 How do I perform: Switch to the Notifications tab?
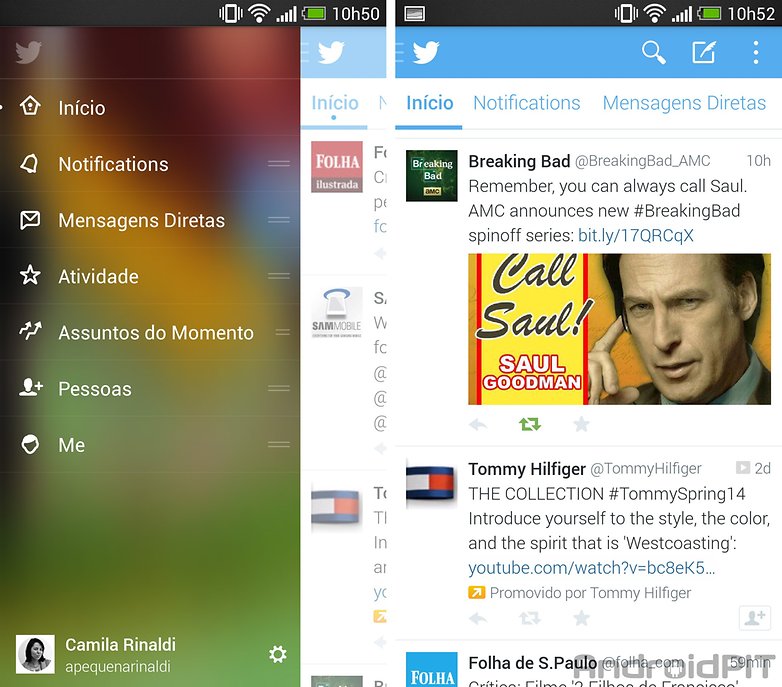[527, 103]
